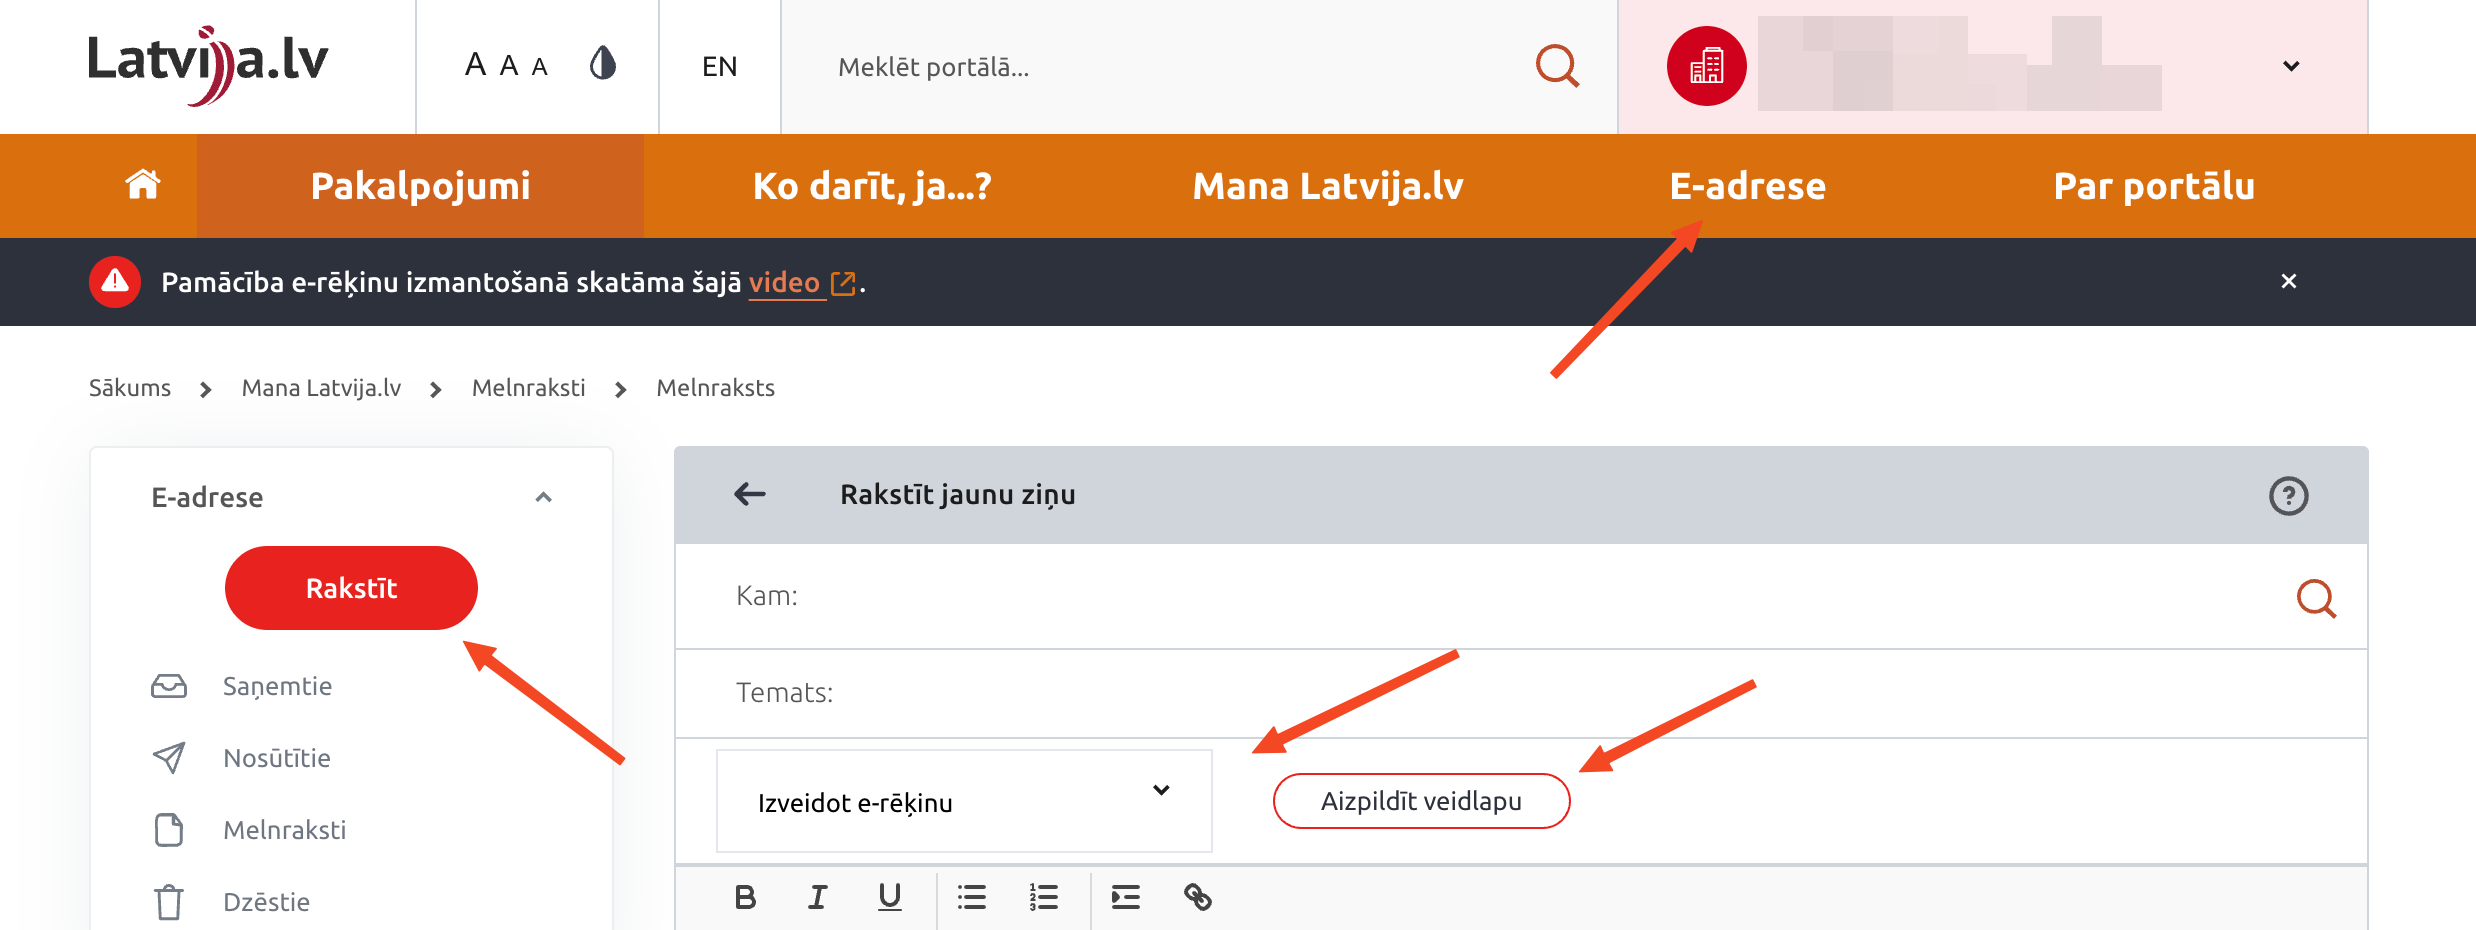Image resolution: width=2476 pixels, height=930 pixels.
Task: Expand the user account dropdown chevron
Action: (2291, 66)
